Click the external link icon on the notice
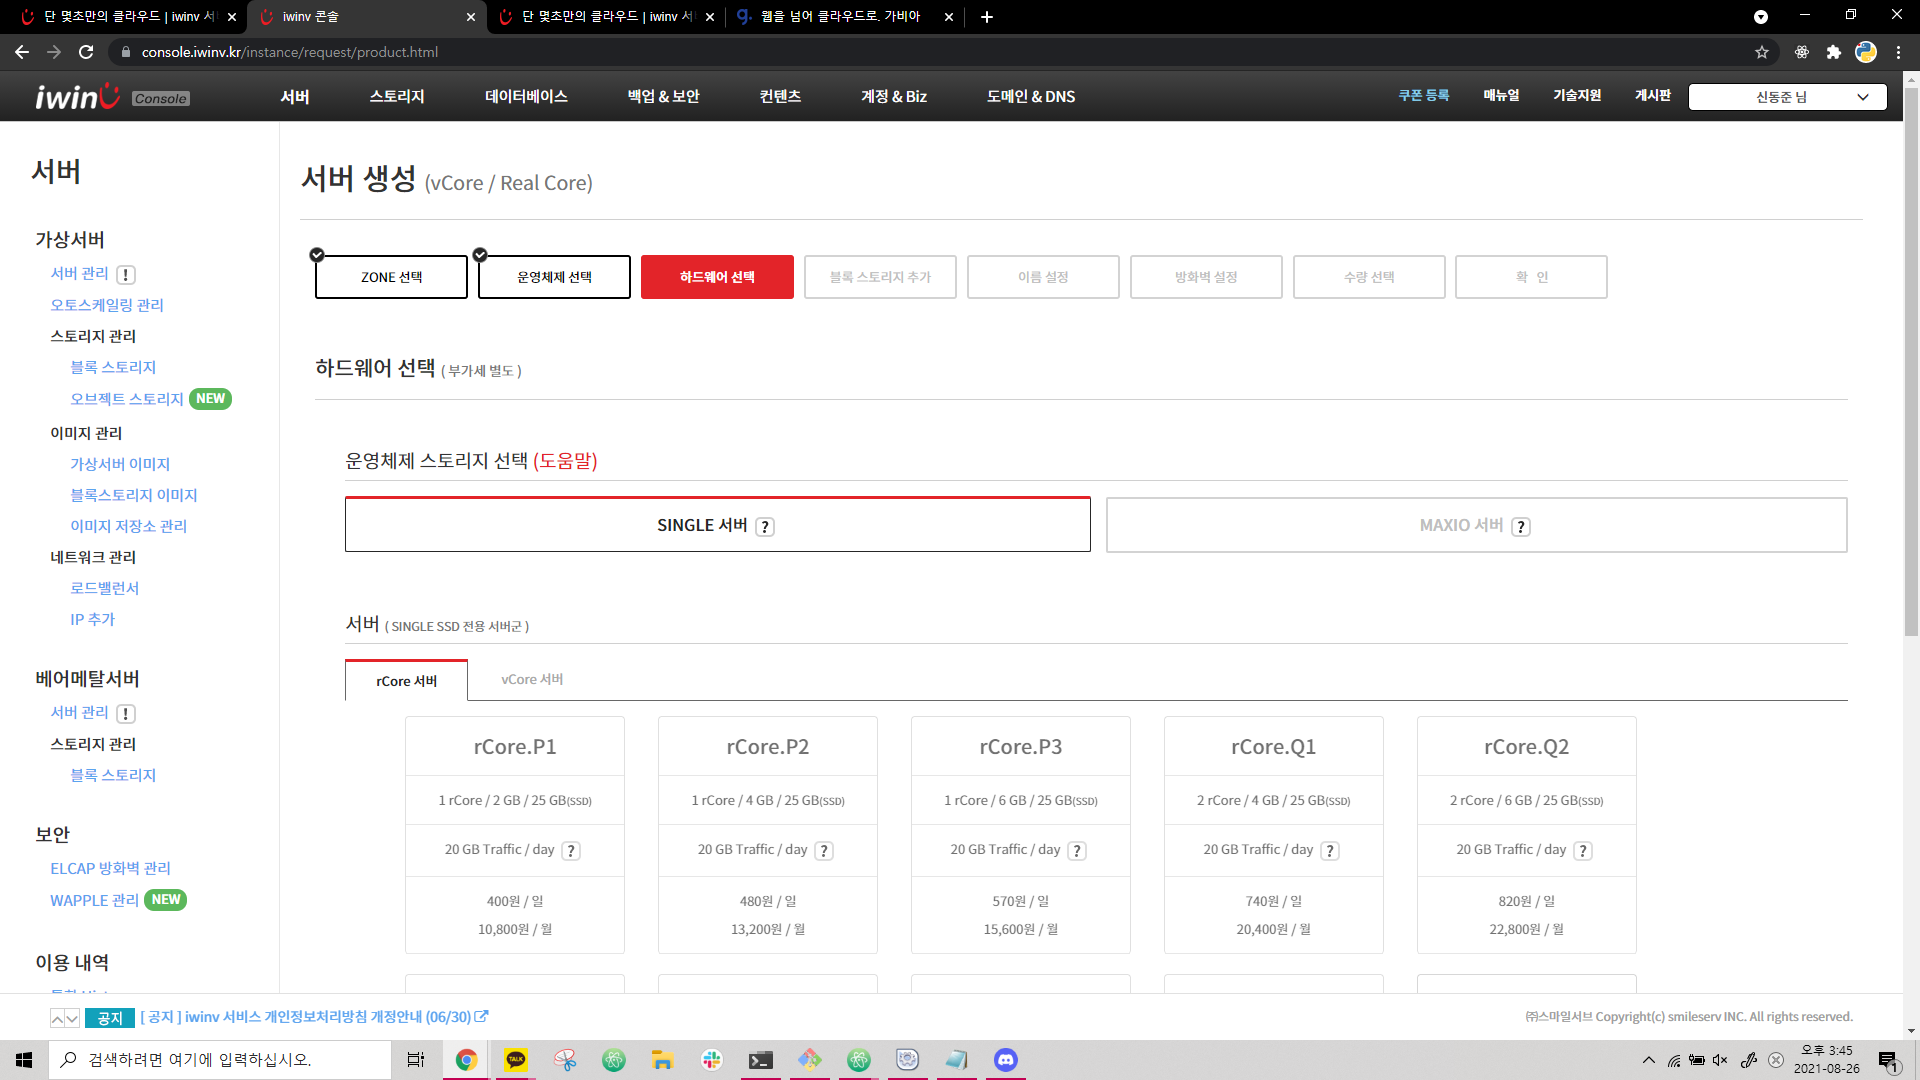The image size is (1920, 1080). coord(482,1017)
